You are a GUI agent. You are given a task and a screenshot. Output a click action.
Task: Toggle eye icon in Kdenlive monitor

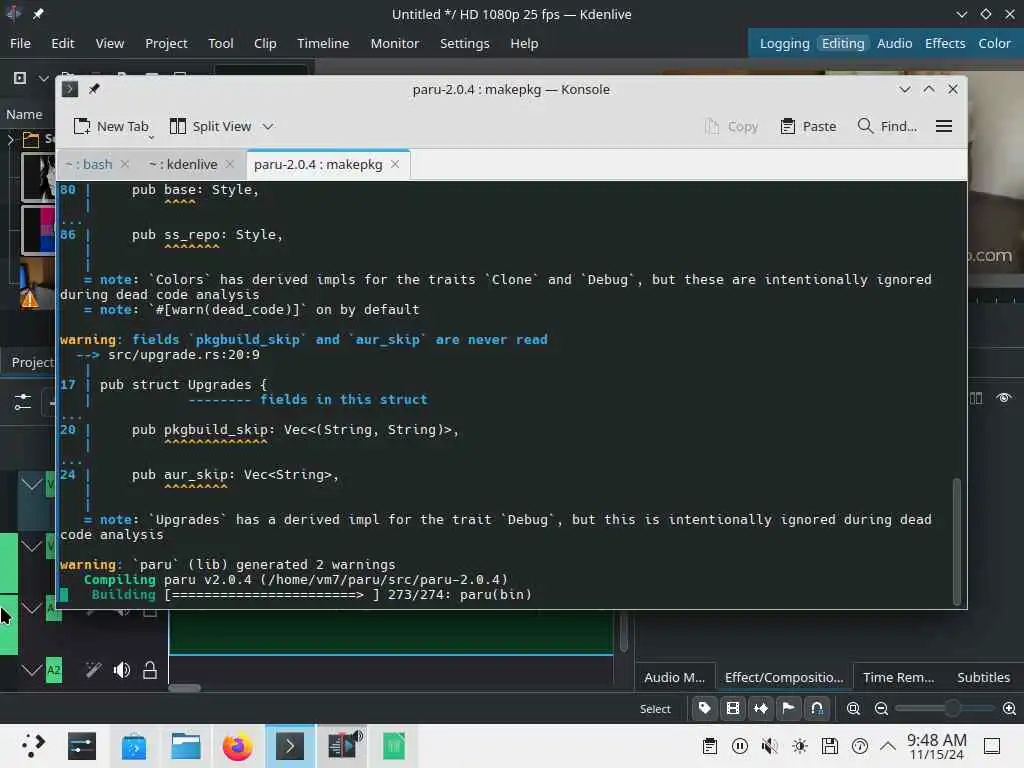coord(1004,398)
